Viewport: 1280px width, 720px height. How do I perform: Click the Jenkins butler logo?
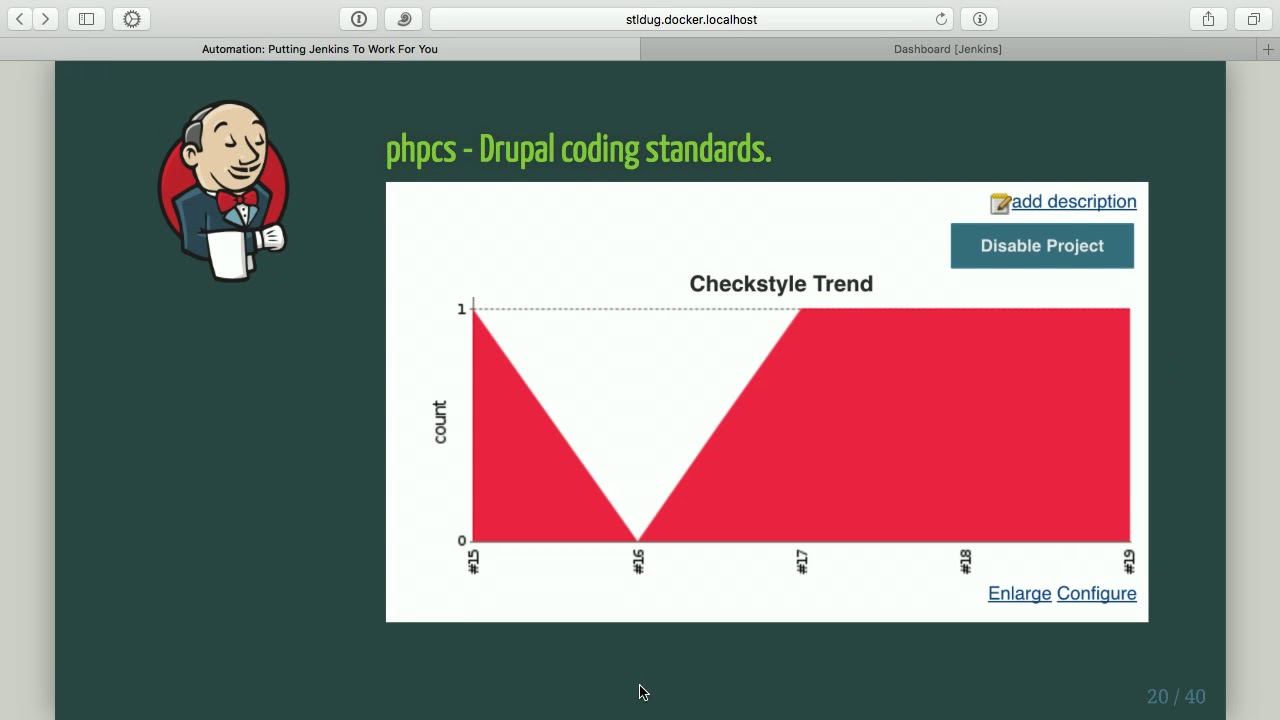pyautogui.click(x=224, y=190)
